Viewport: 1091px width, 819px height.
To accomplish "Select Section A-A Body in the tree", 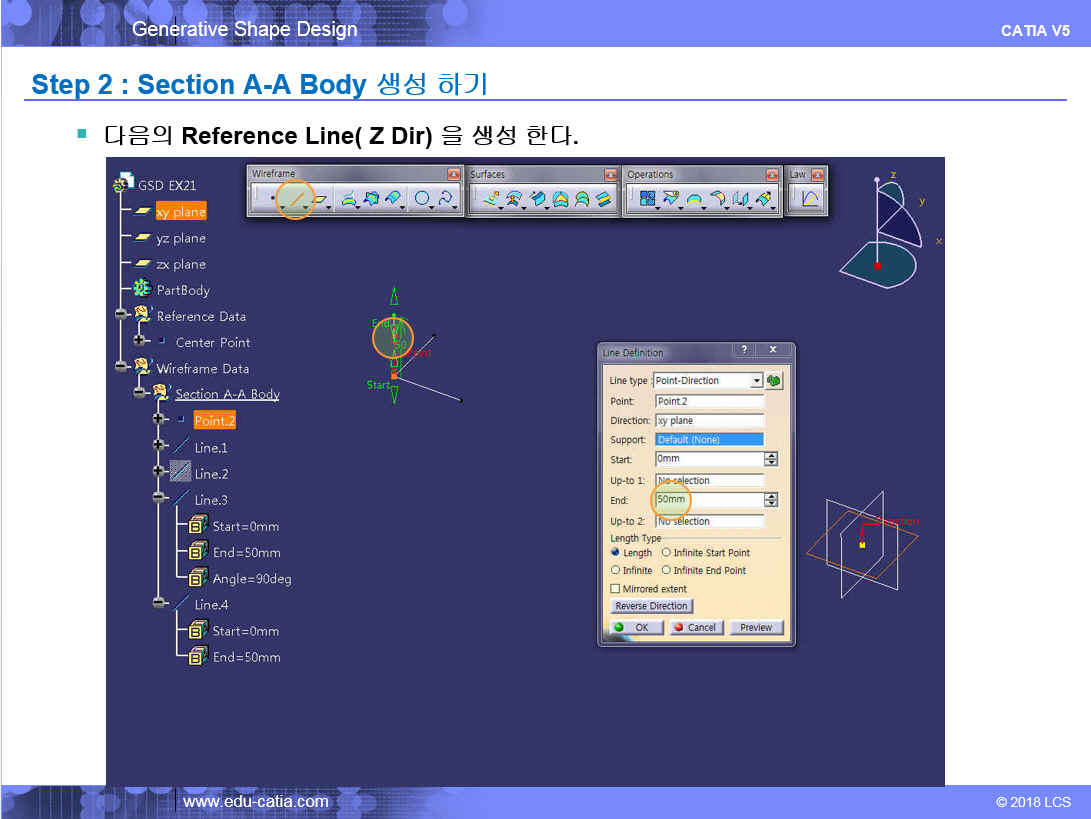I will [x=227, y=394].
